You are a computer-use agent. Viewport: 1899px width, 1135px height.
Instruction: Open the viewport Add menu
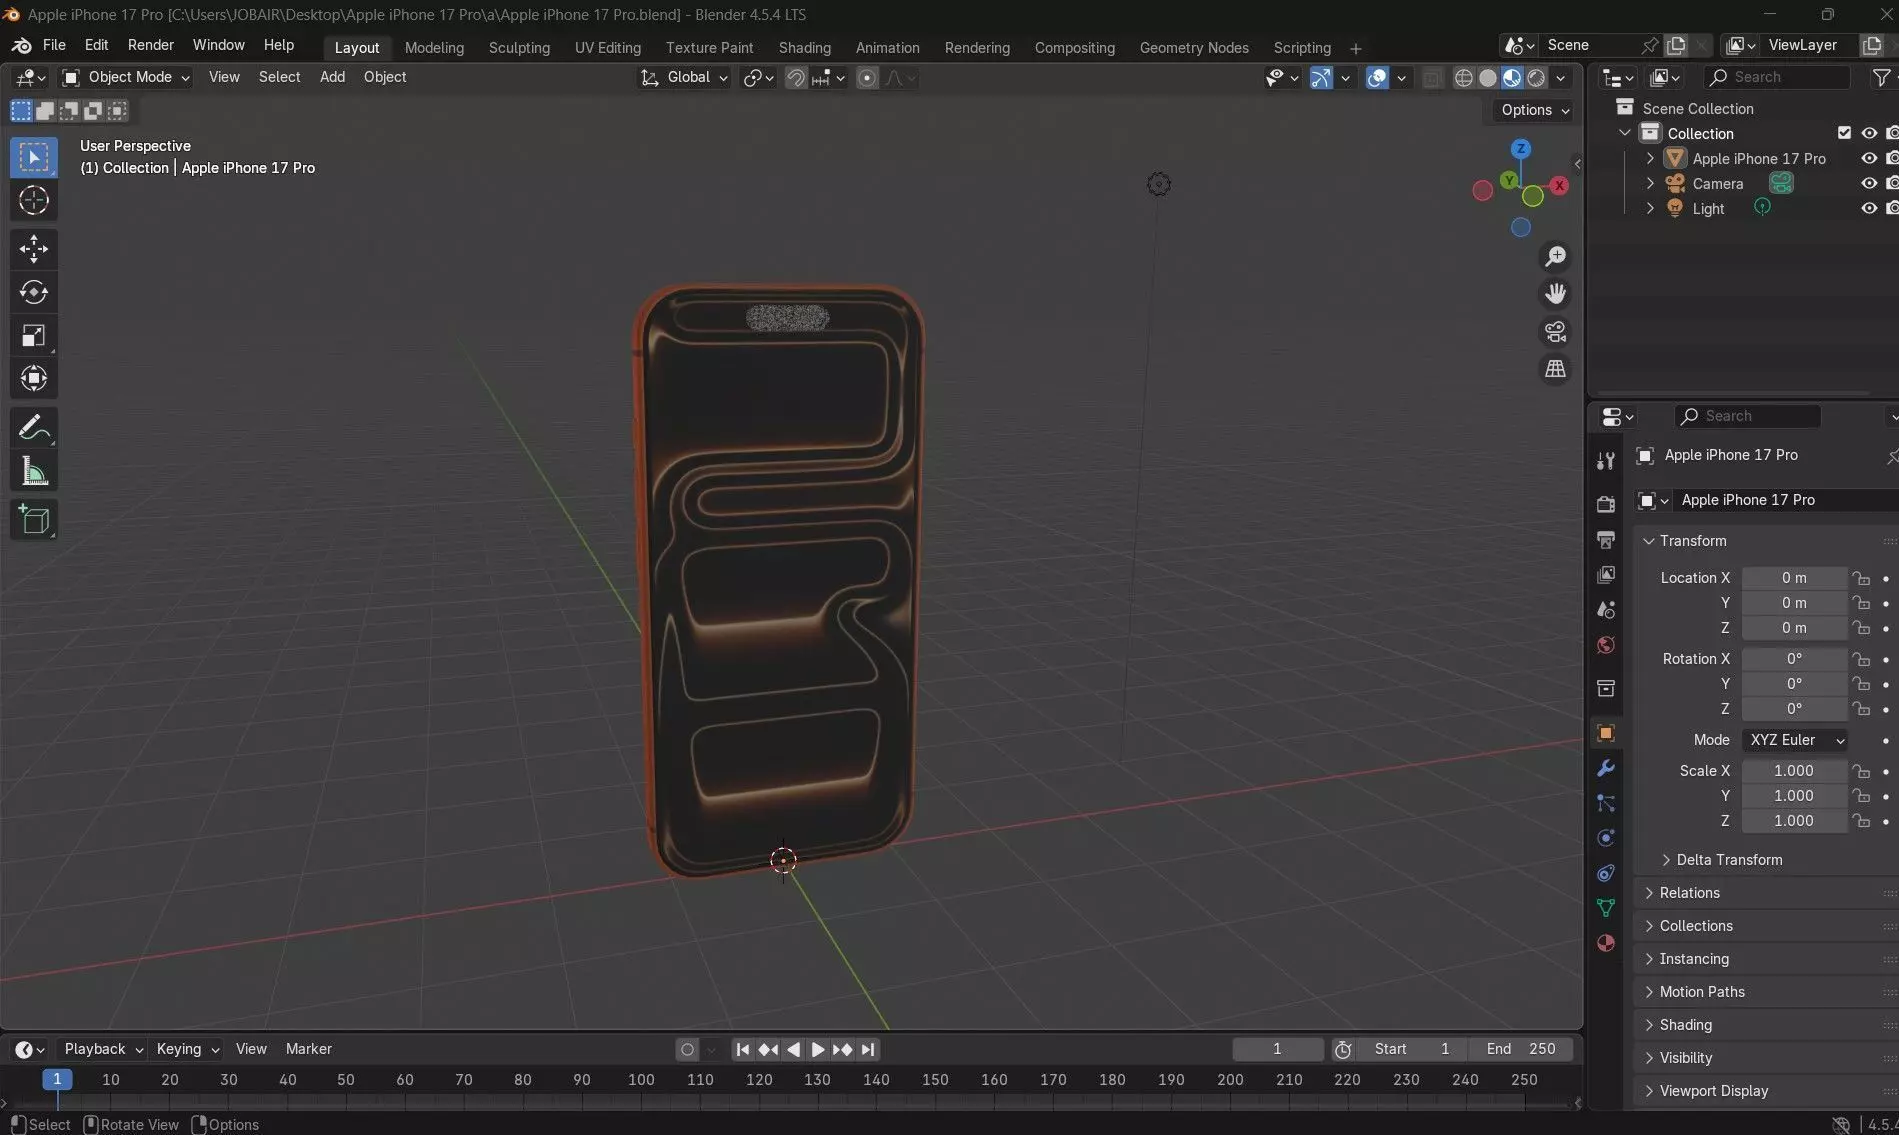[332, 77]
